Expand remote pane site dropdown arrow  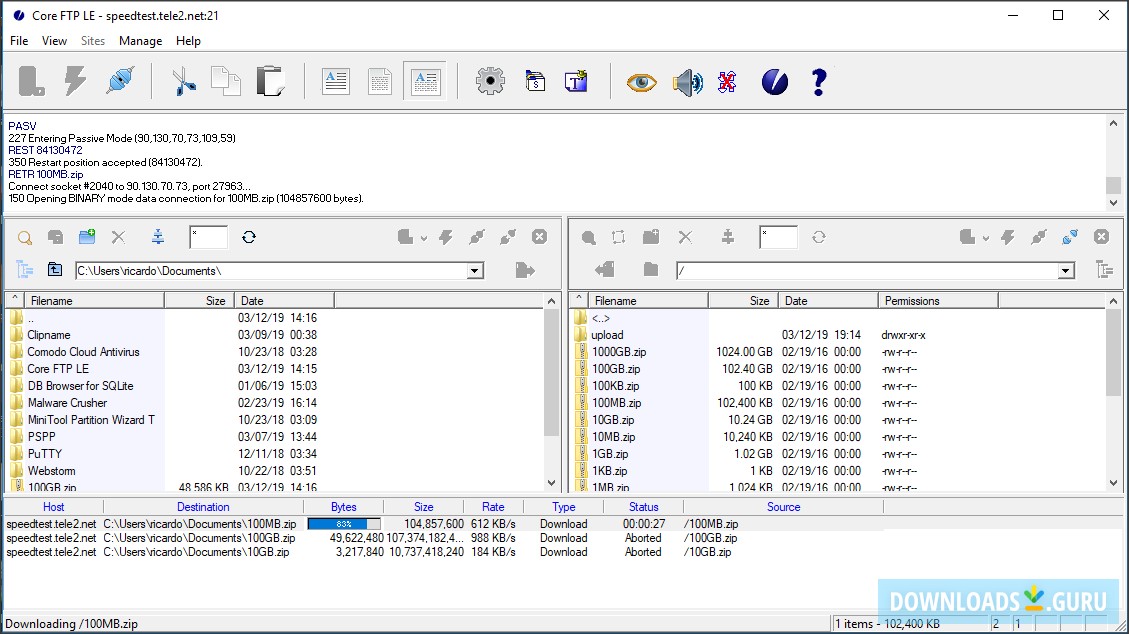(x=985, y=238)
